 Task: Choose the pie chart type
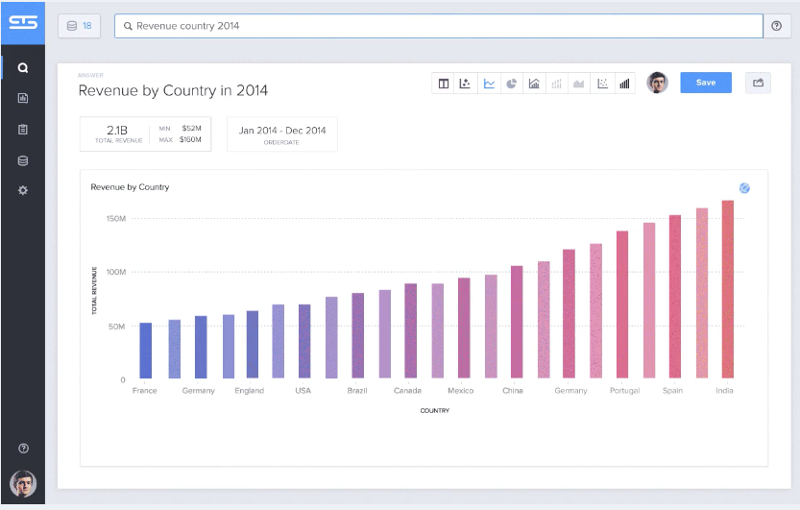(511, 84)
